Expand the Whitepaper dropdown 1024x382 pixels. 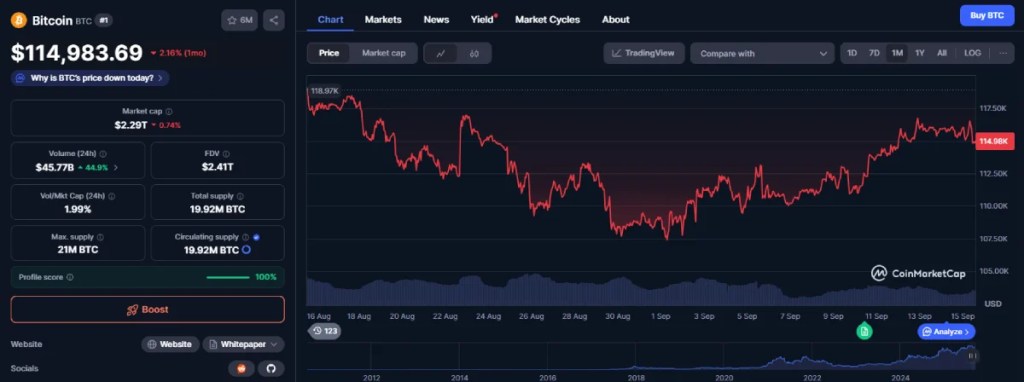(x=244, y=344)
